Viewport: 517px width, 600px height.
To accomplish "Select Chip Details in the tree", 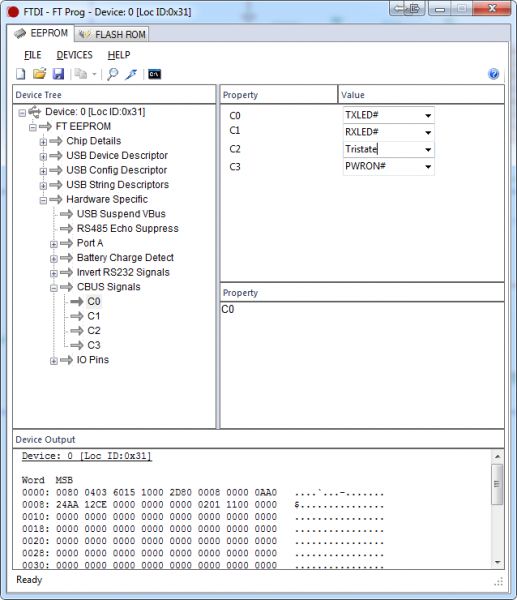I will 93,141.
